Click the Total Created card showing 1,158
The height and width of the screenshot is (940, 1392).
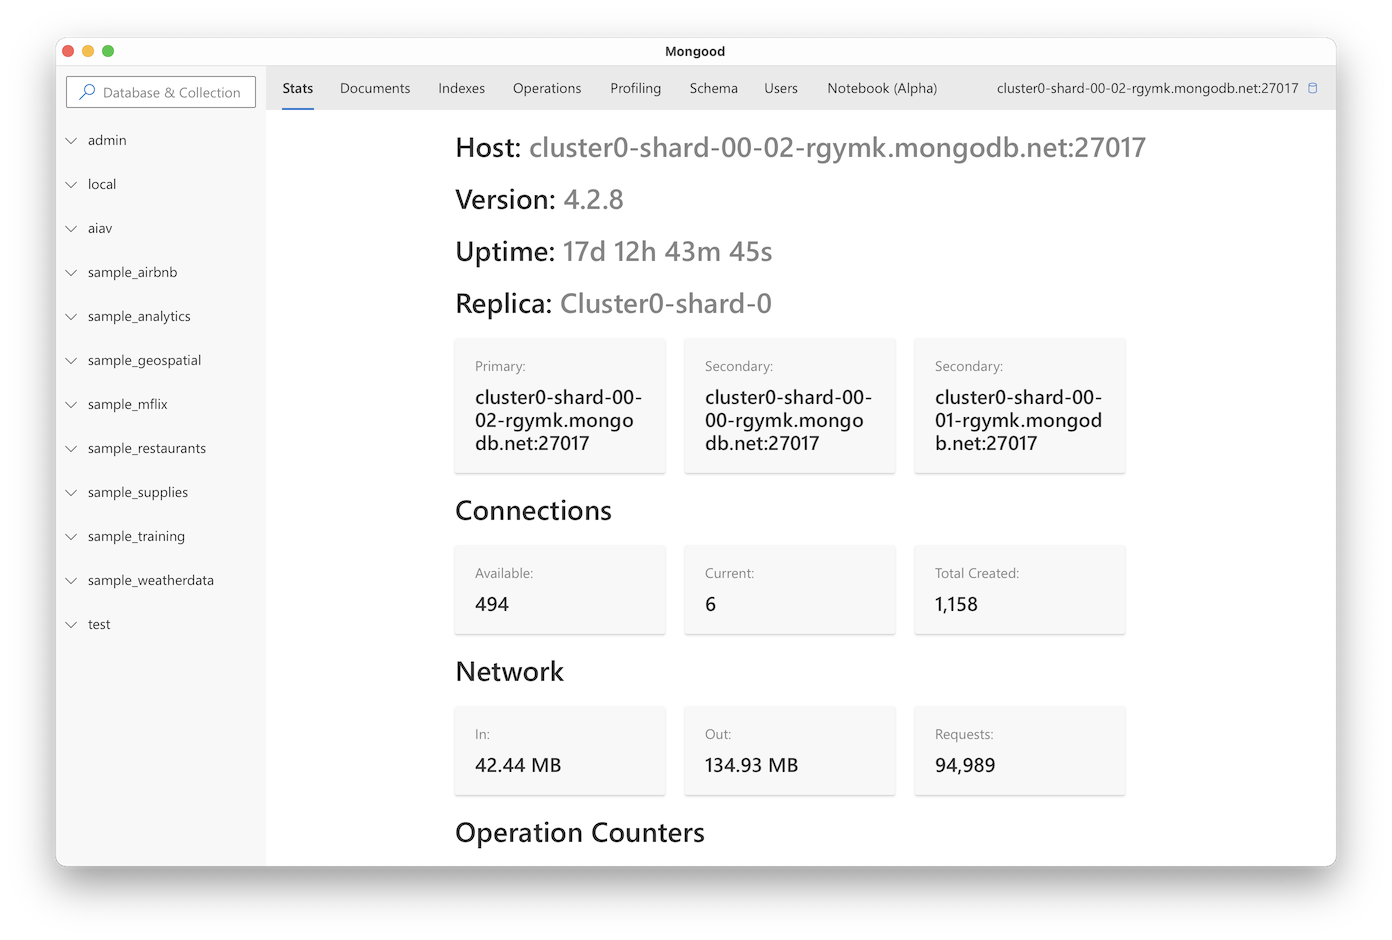(x=1020, y=590)
